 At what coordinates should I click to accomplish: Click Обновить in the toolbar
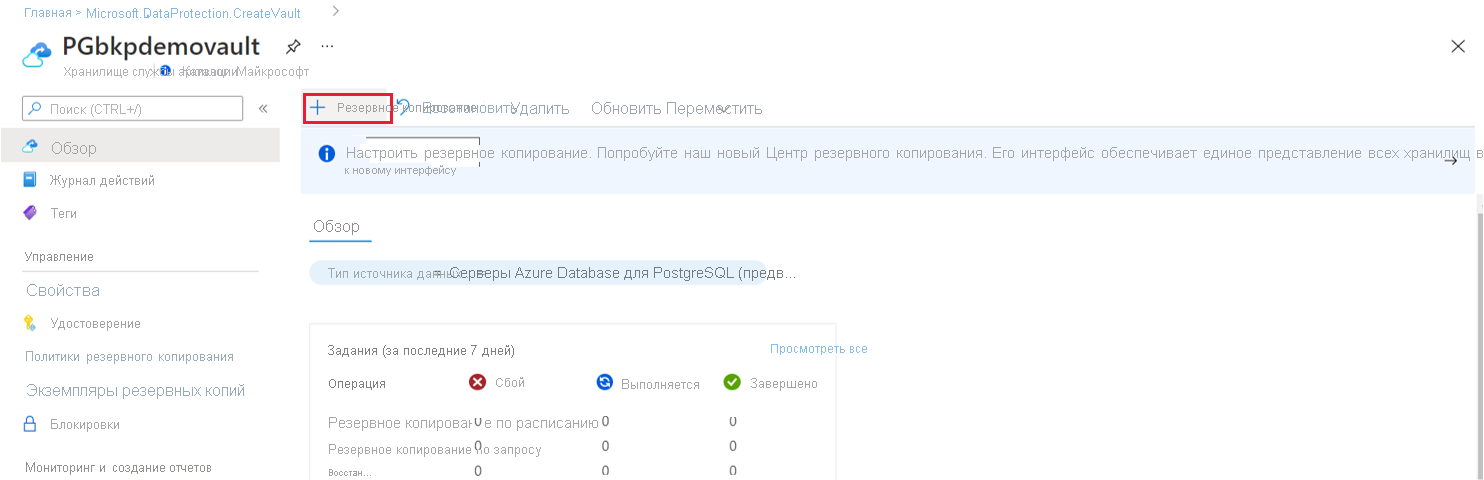coord(627,108)
